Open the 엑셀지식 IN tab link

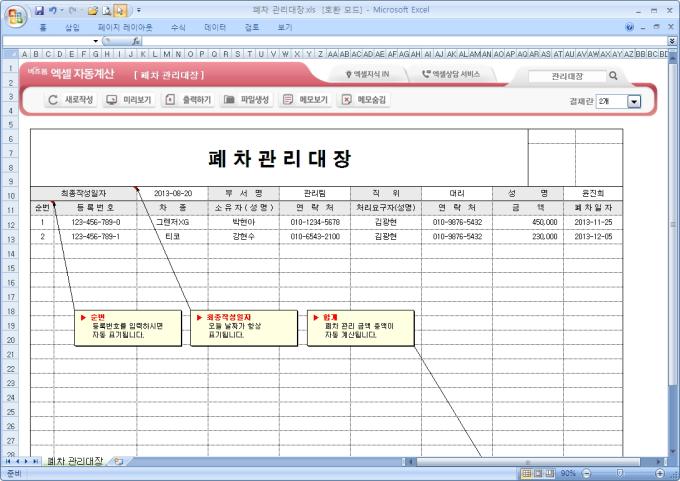point(367,74)
